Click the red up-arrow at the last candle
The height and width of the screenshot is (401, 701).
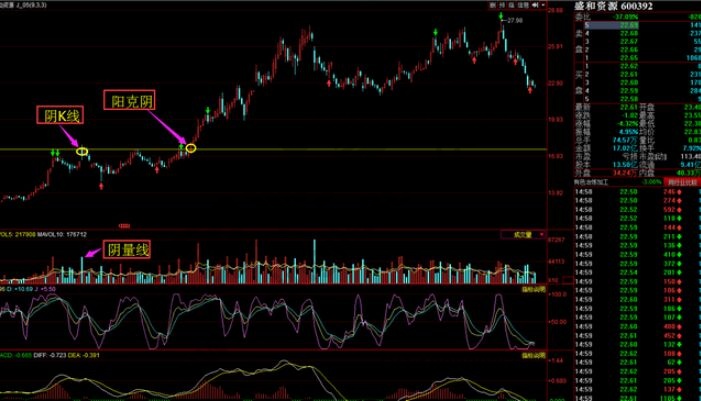(x=529, y=91)
